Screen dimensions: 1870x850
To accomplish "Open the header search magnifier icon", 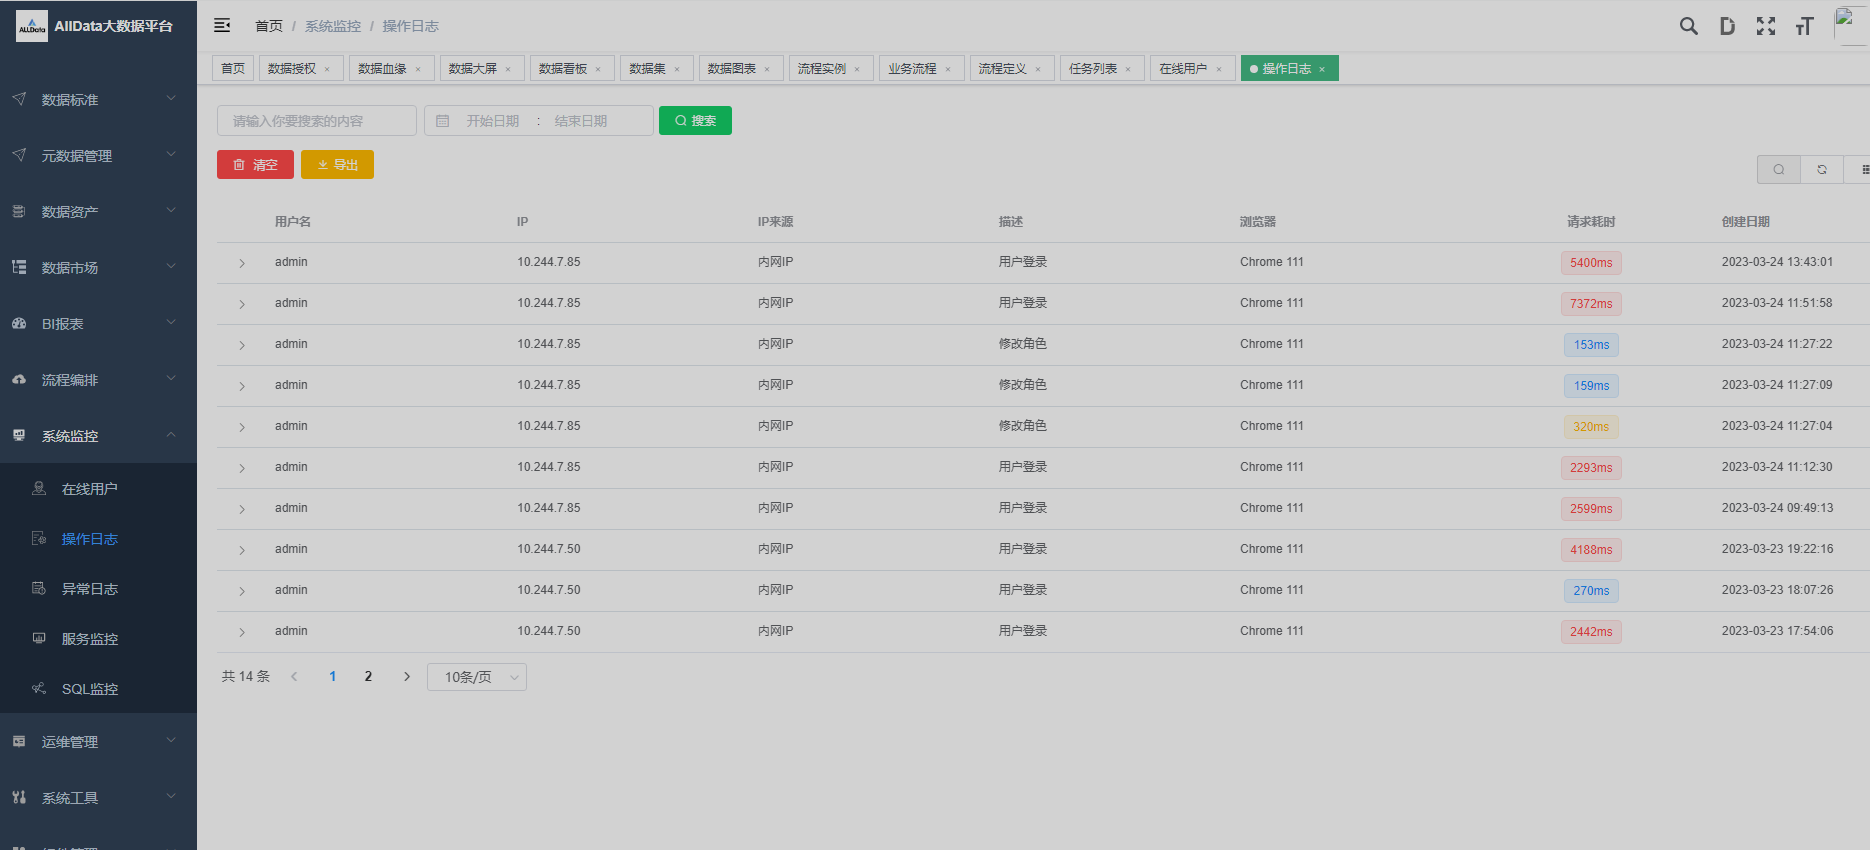I will [x=1688, y=26].
